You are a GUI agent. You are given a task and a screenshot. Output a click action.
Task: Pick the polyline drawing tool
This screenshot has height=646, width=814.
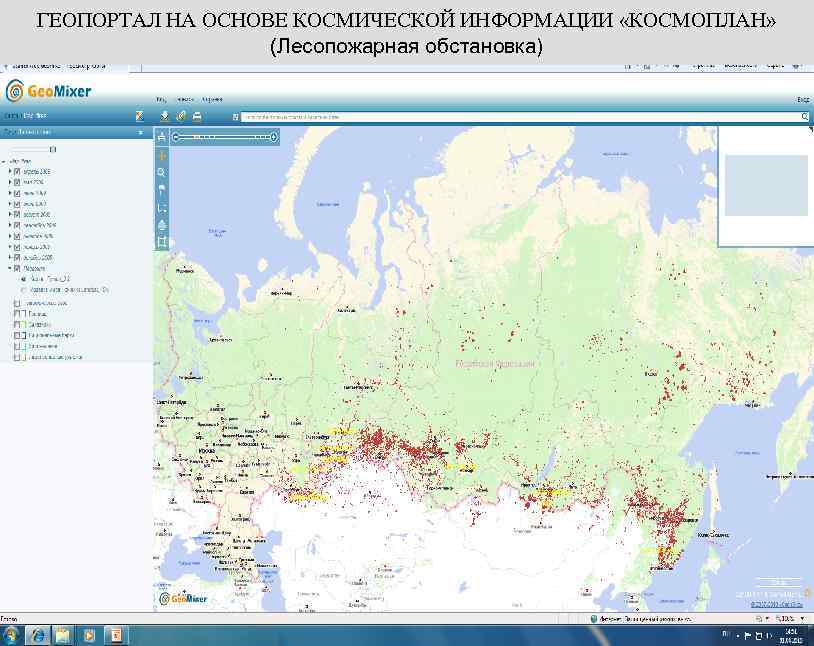[x=162, y=207]
